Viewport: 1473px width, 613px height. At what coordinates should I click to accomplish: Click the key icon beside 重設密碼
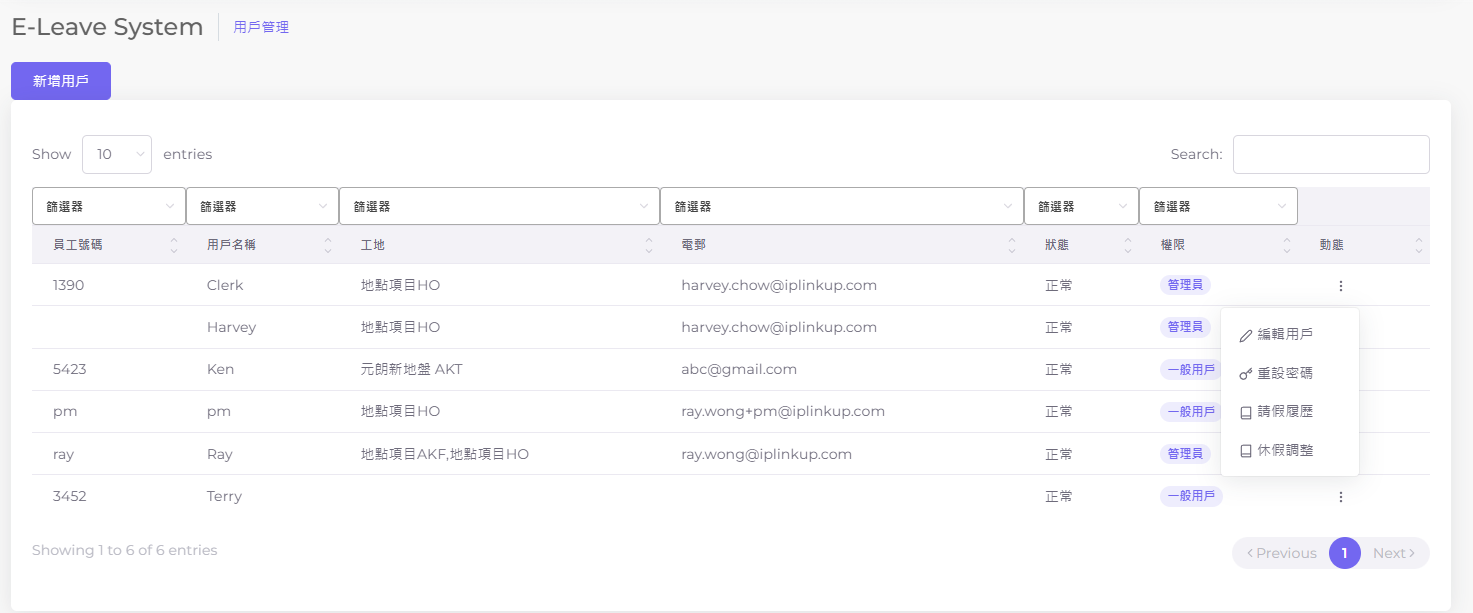(1246, 374)
